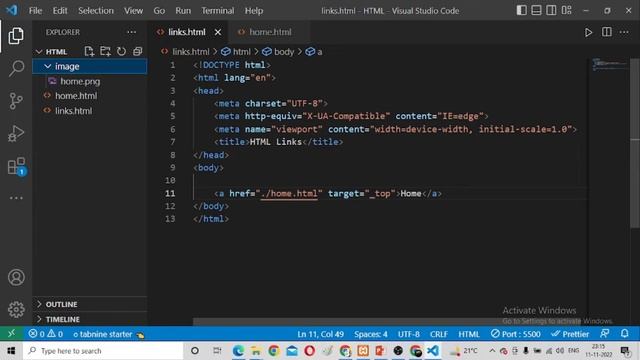Click the VS Code logo icon

[x=11, y=10]
